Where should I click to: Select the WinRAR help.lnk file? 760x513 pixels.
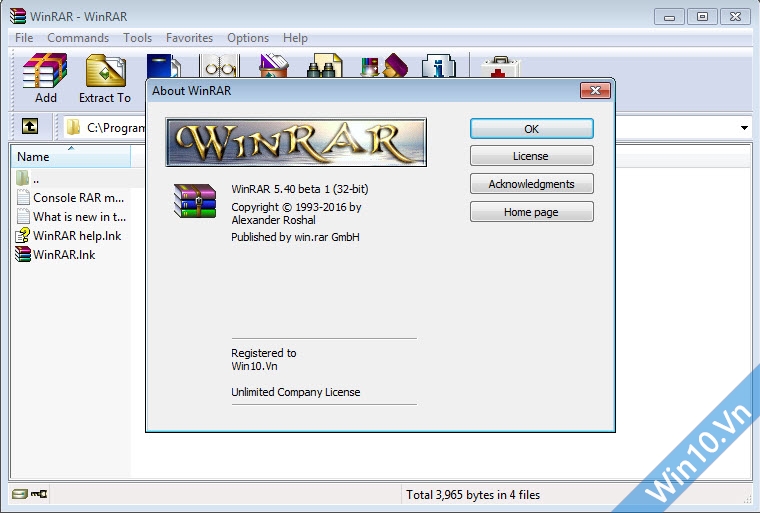pos(77,236)
